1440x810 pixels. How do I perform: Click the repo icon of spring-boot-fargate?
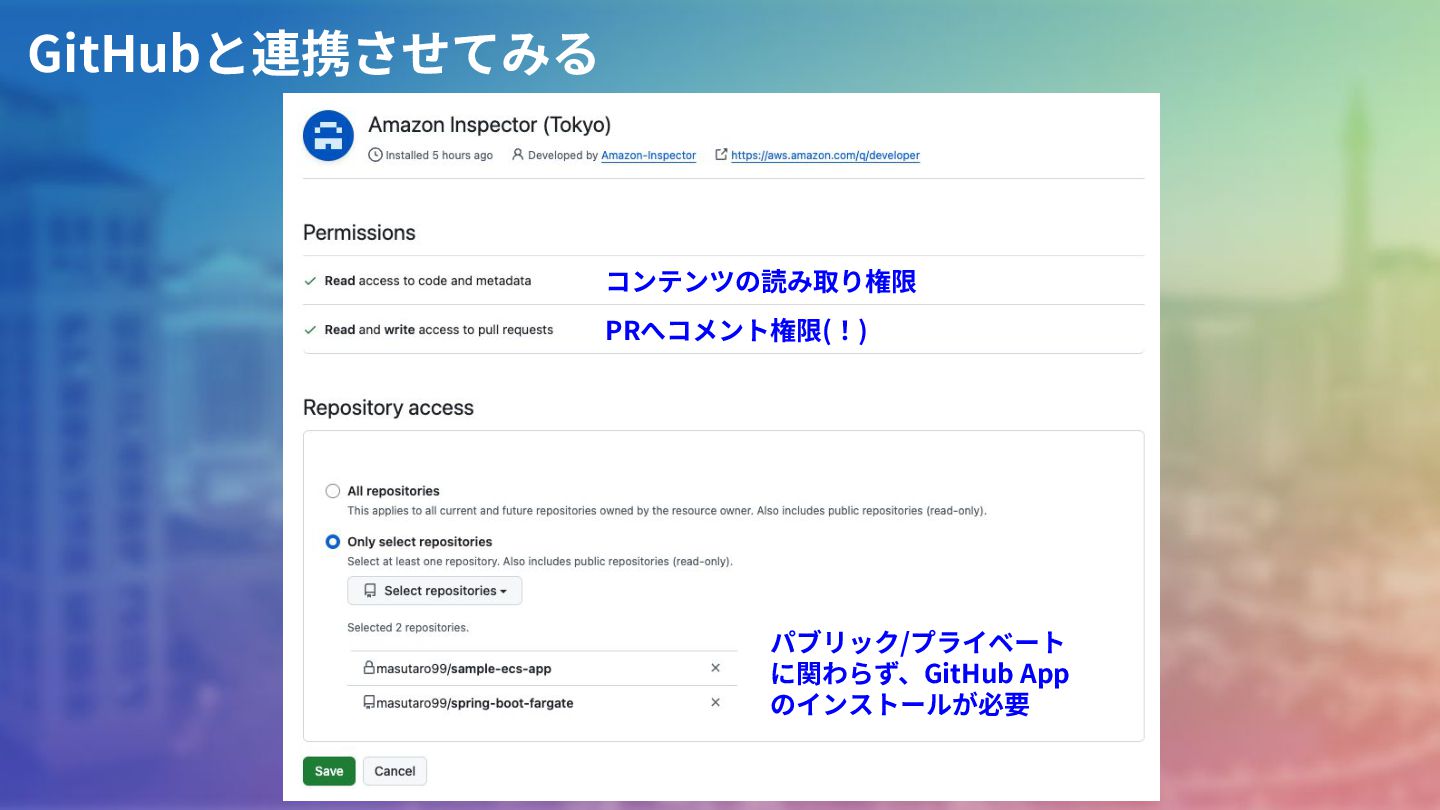tap(369, 703)
